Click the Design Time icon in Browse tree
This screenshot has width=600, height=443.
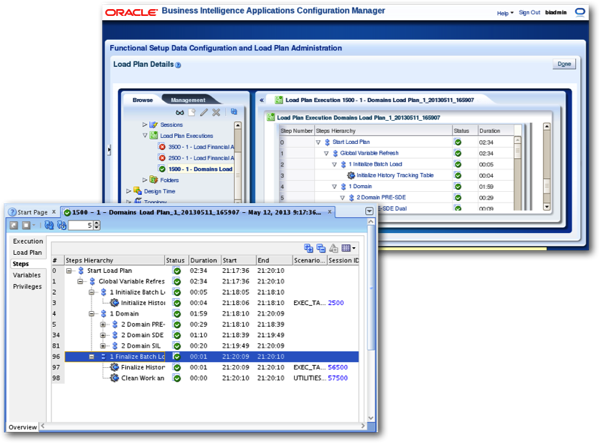[x=137, y=191]
